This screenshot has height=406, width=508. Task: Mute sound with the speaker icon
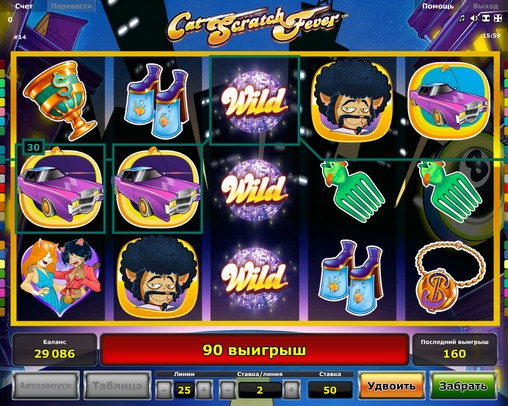474,19
